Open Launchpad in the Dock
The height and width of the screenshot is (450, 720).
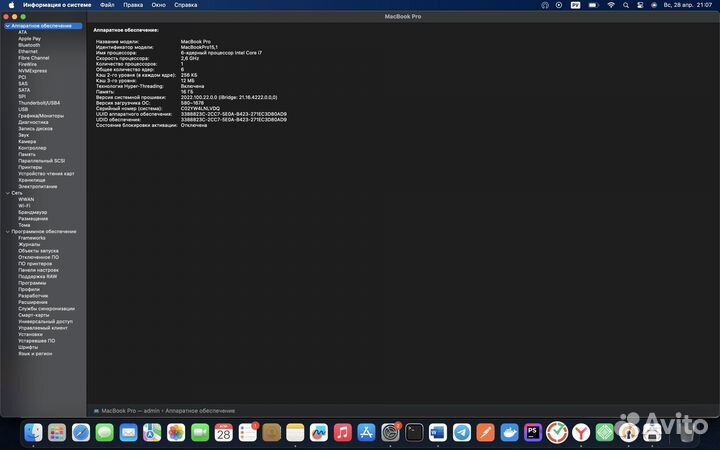[x=57, y=432]
